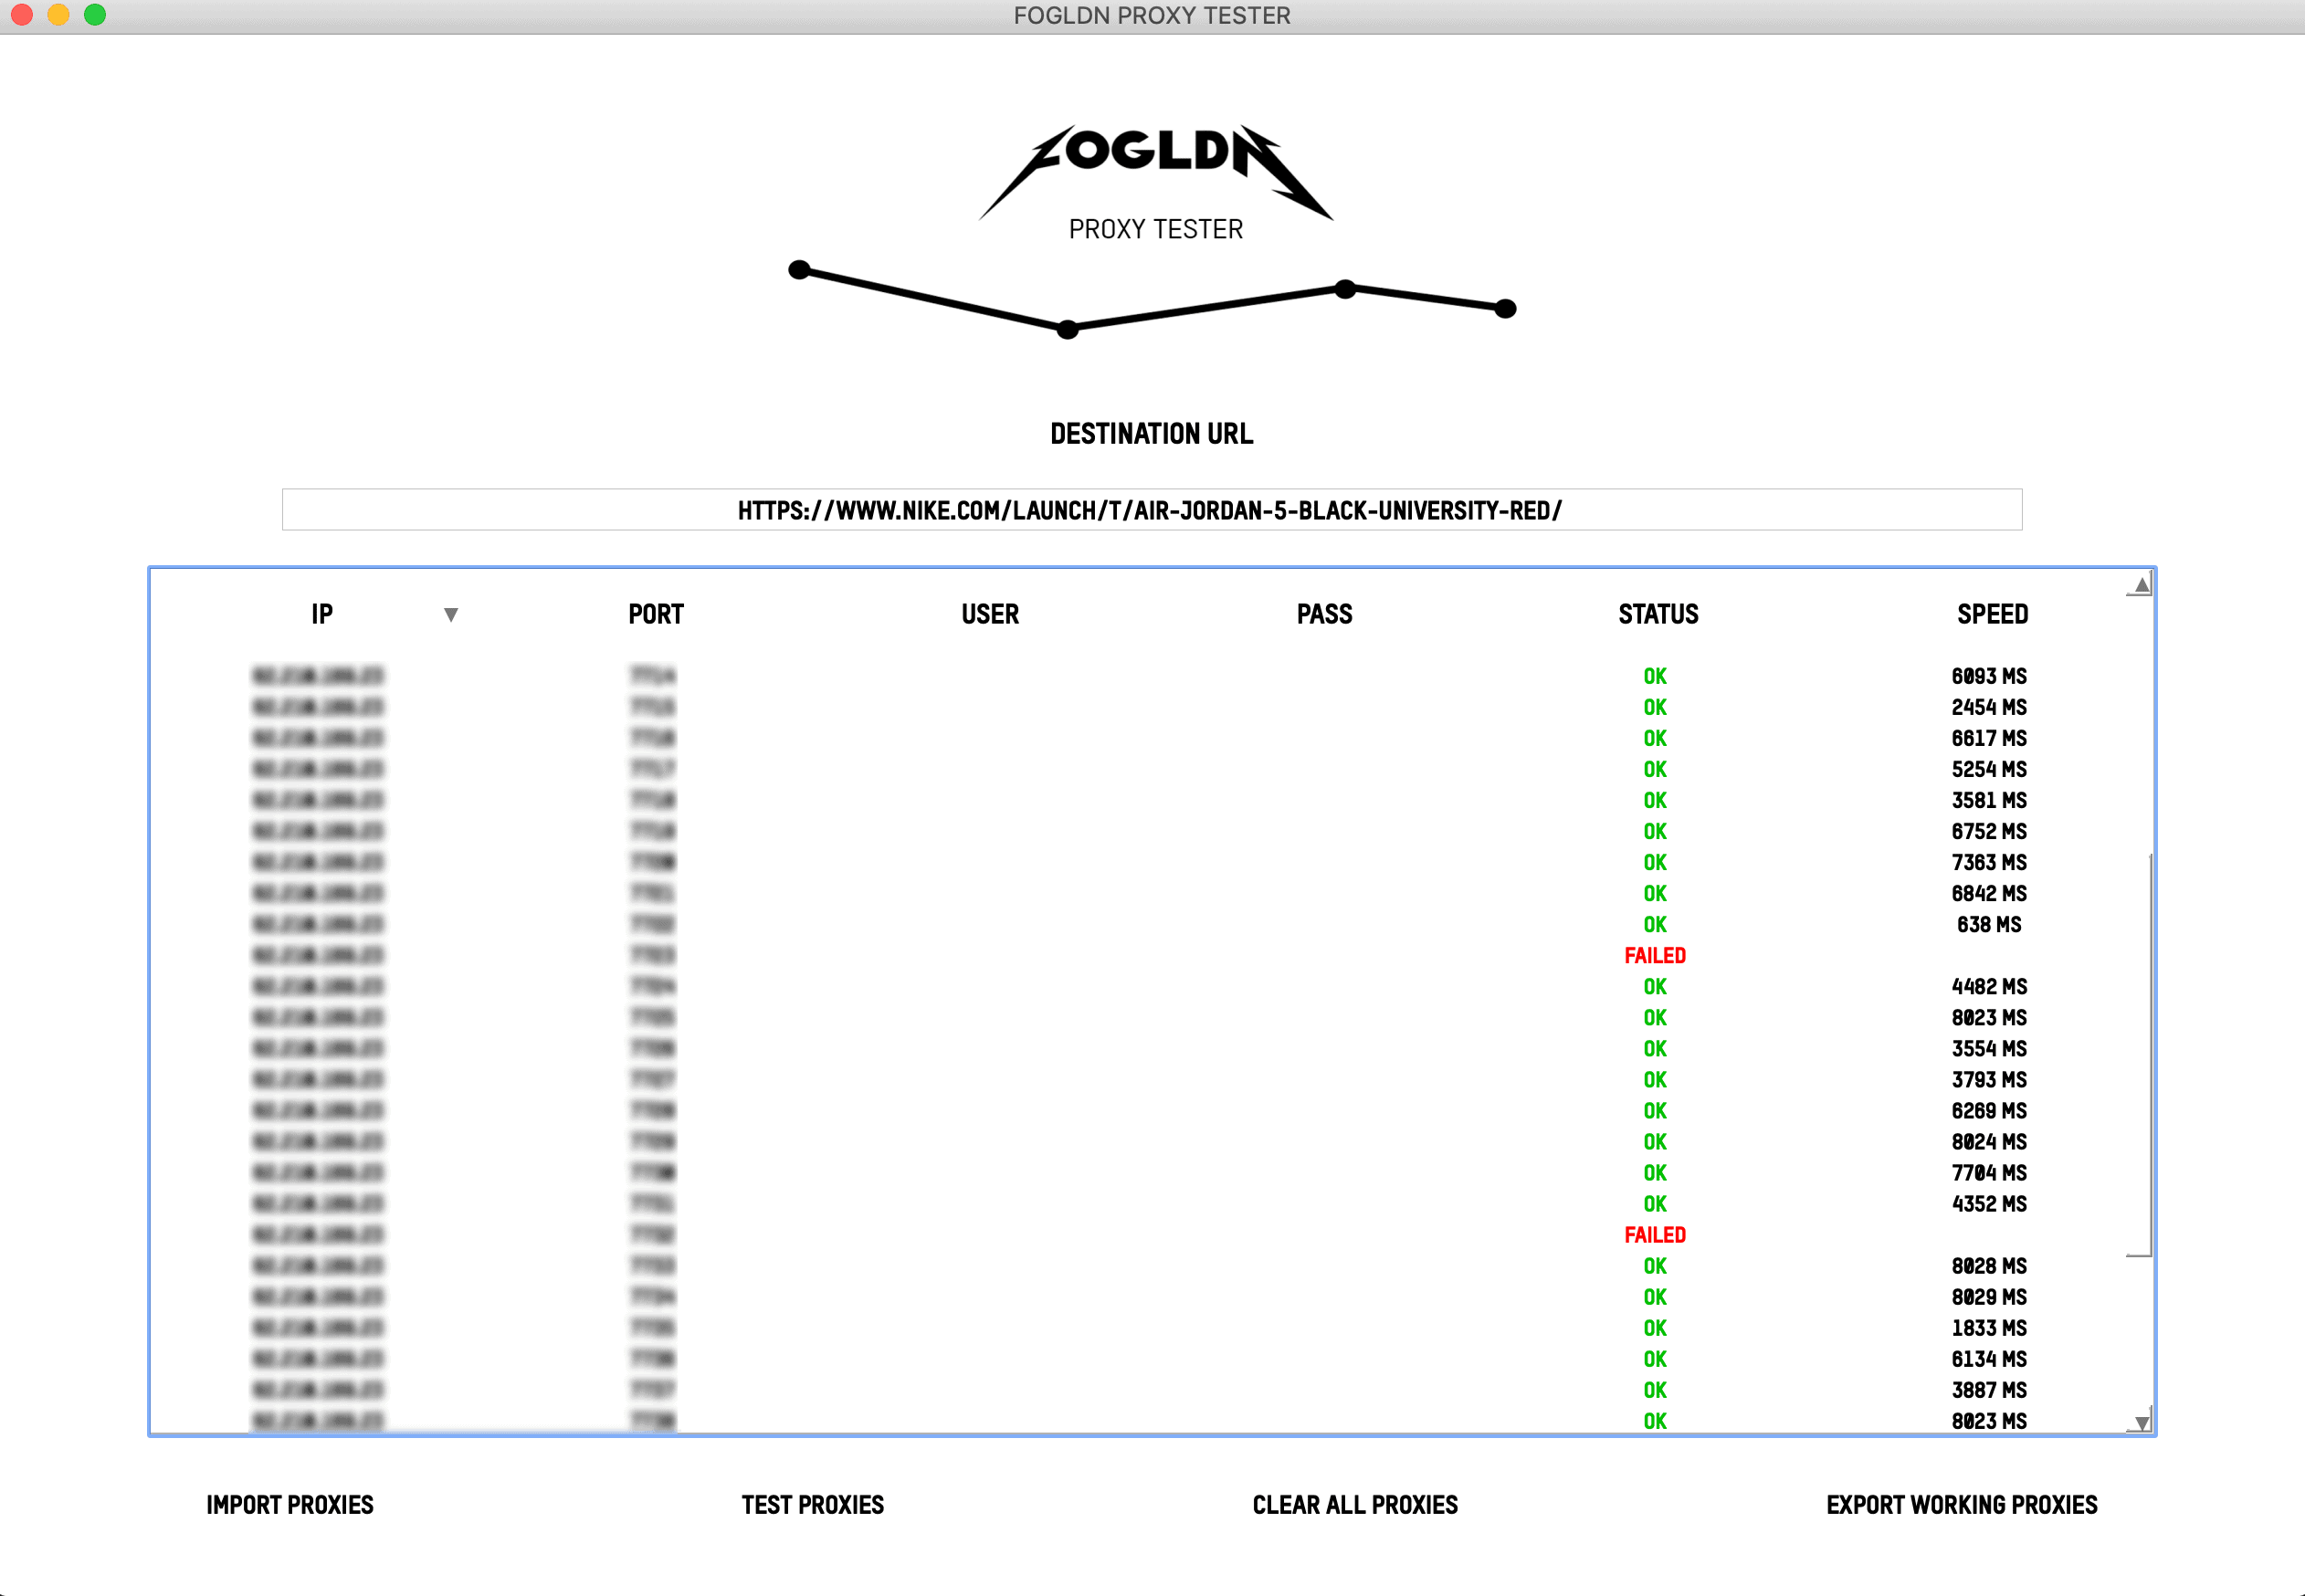This screenshot has width=2305, height=1596.
Task: Click the green zoom window button
Action: (95, 14)
